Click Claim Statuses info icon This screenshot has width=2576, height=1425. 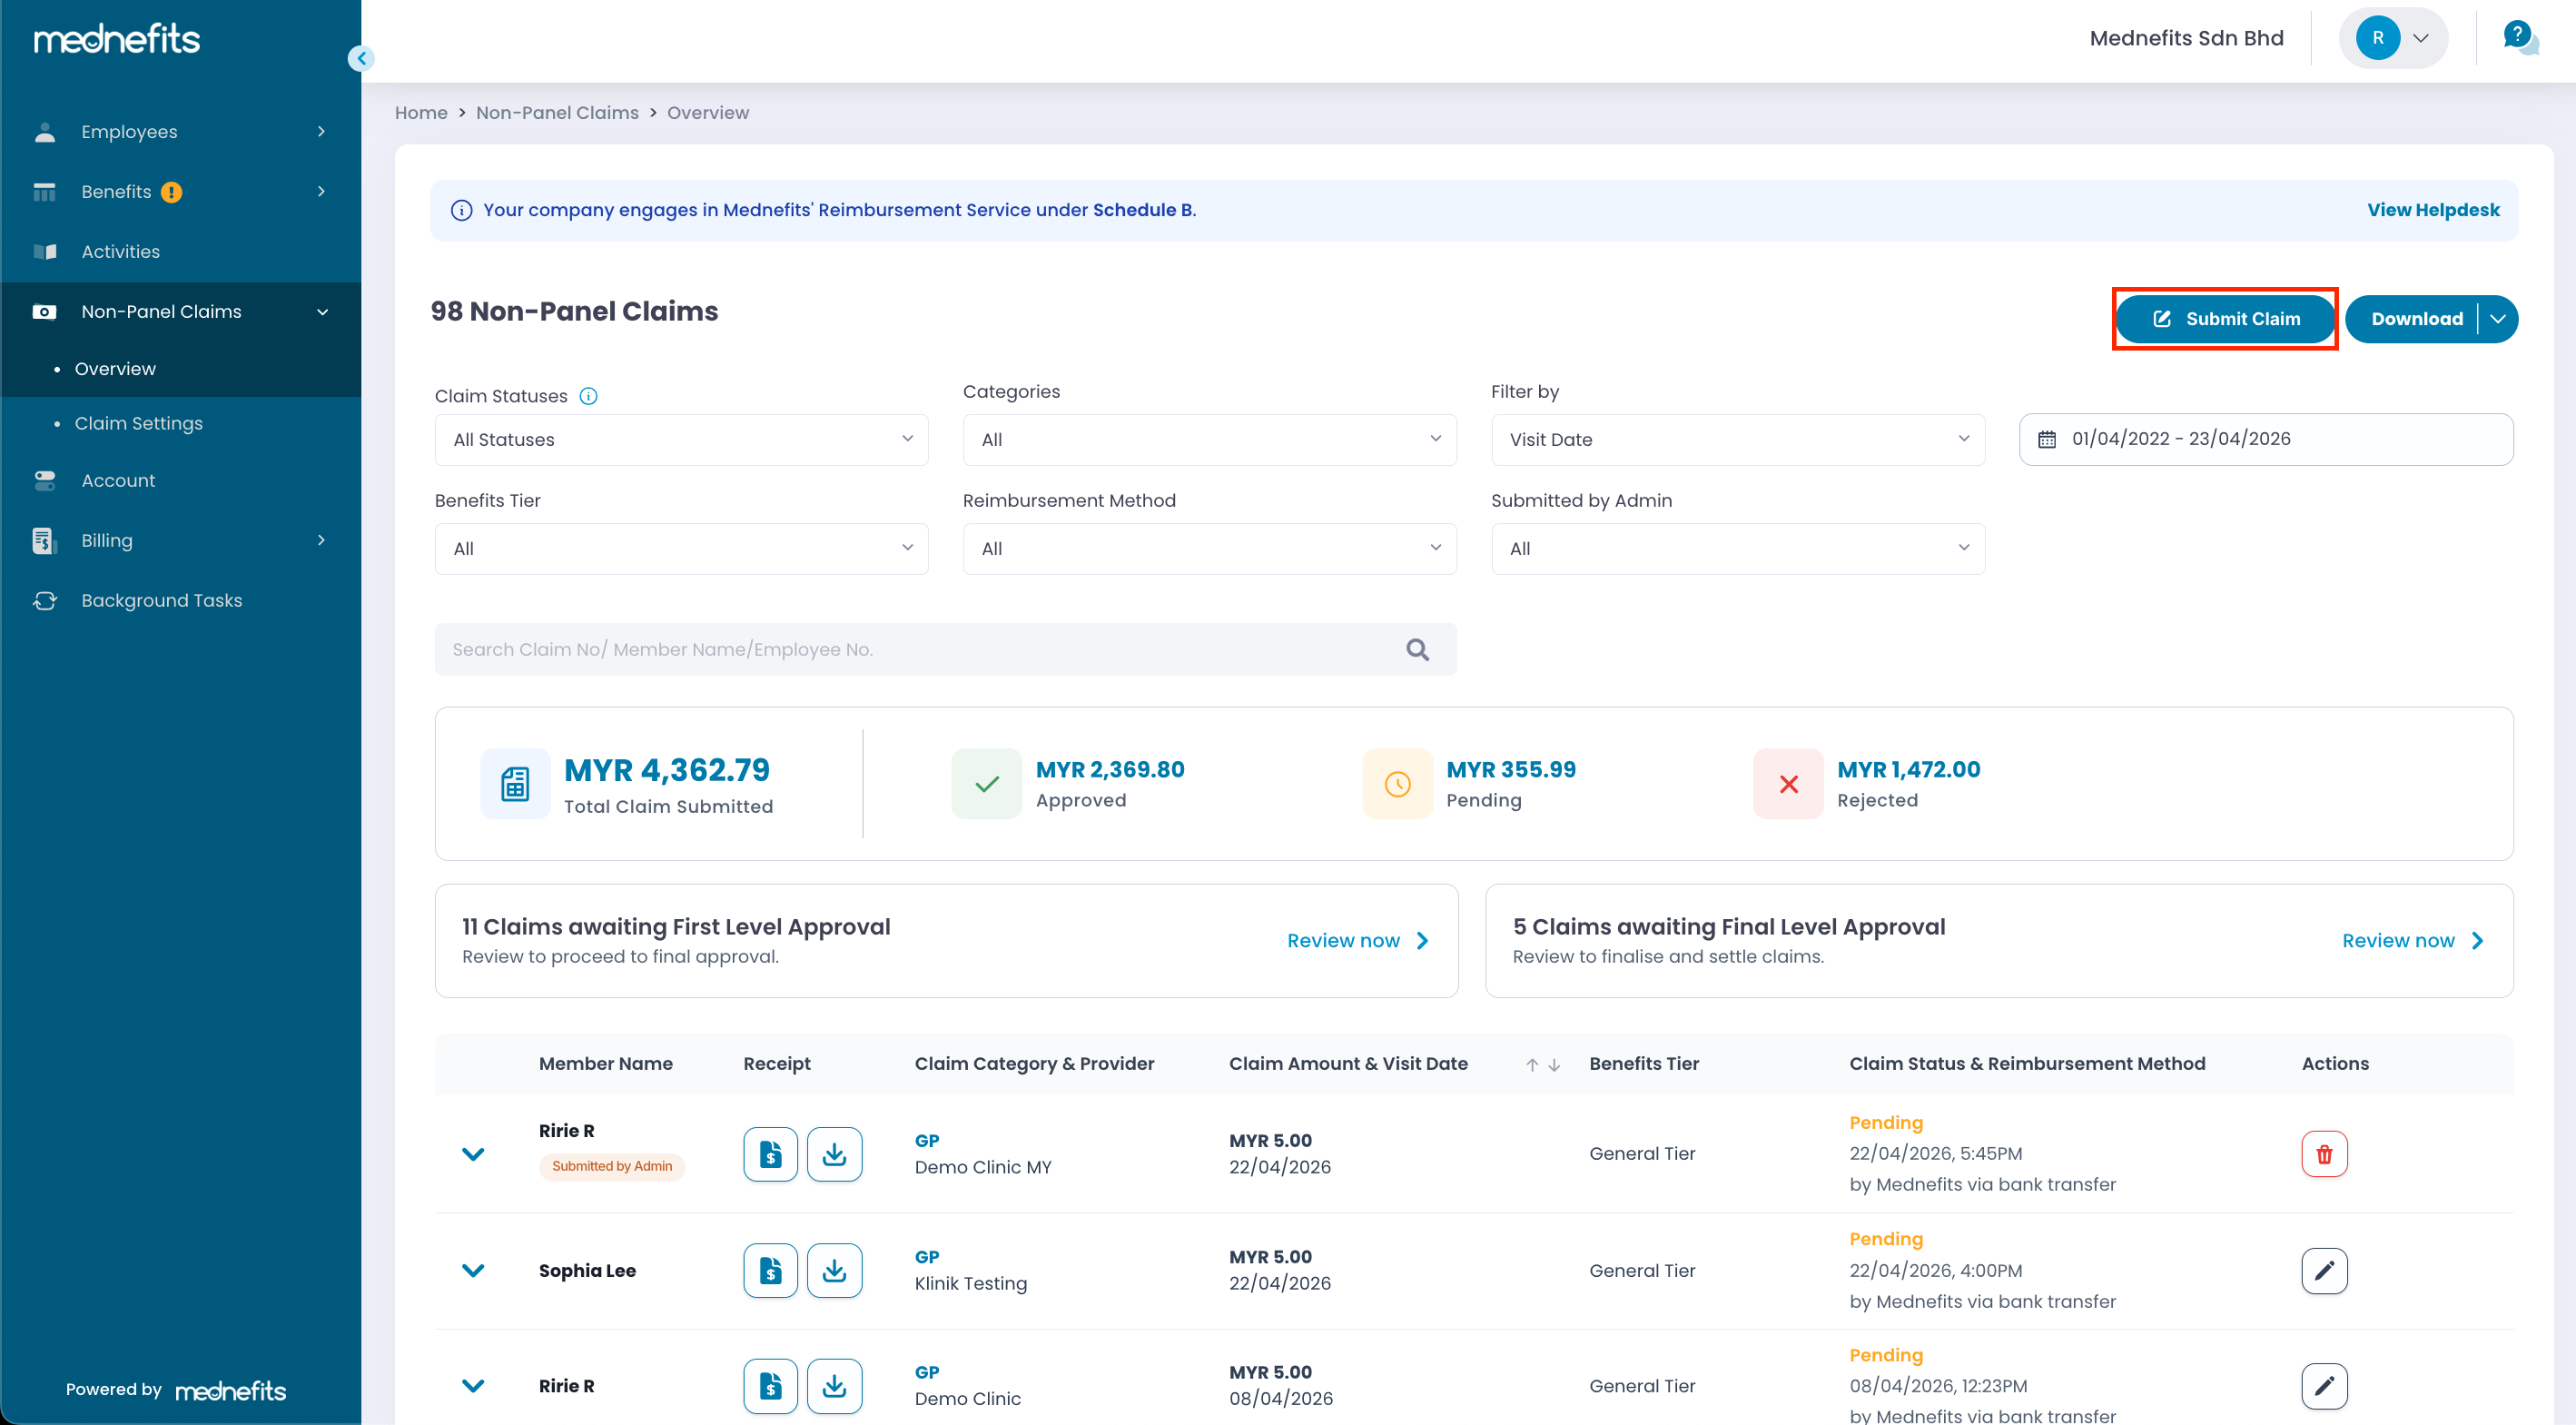(x=589, y=396)
